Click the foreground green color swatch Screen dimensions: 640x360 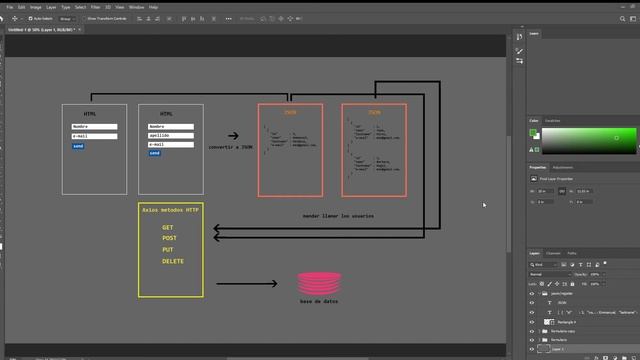click(533, 132)
